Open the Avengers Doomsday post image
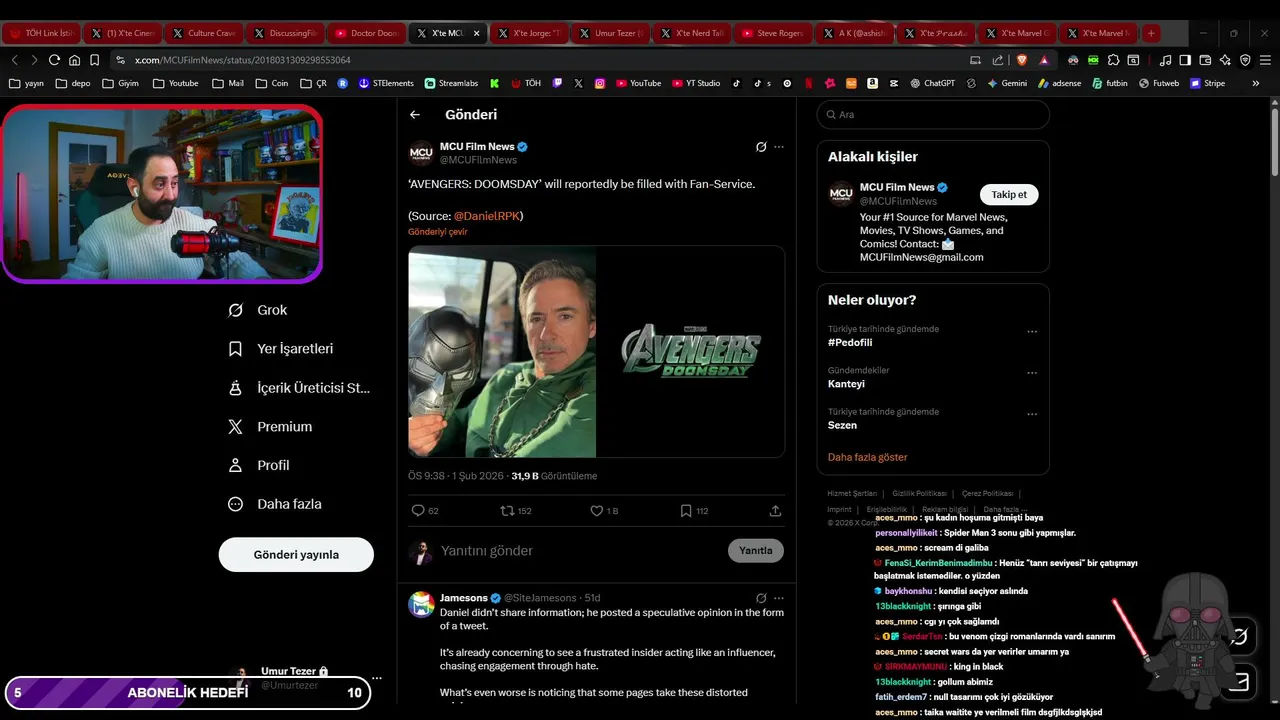This screenshot has height=720, width=1280. click(596, 352)
